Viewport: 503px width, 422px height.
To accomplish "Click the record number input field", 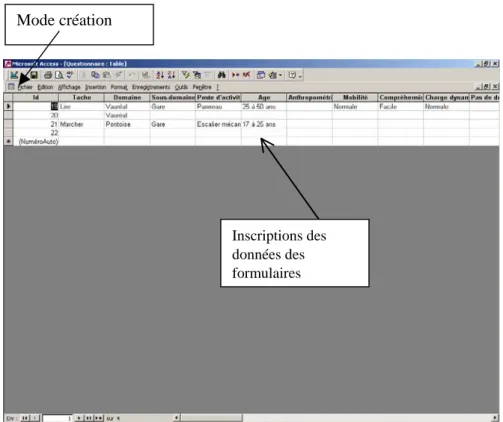I will 58,418.
